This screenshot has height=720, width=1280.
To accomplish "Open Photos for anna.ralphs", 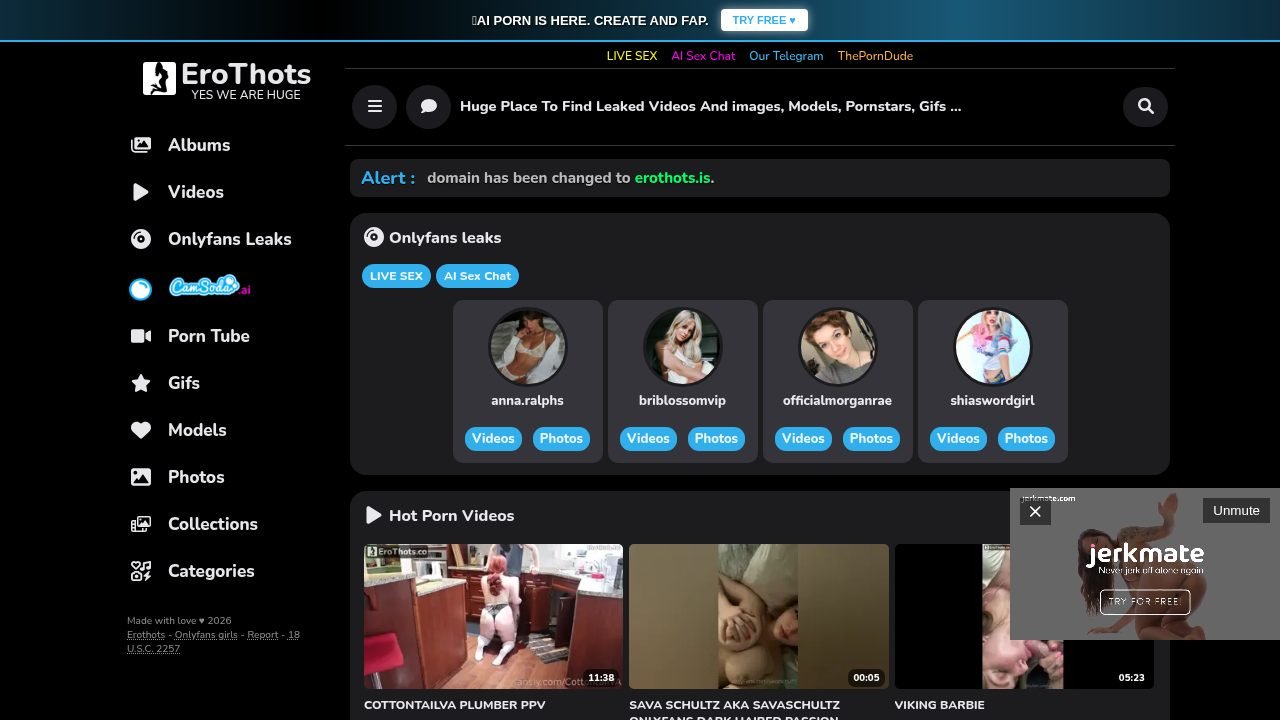I will click(x=561, y=439).
